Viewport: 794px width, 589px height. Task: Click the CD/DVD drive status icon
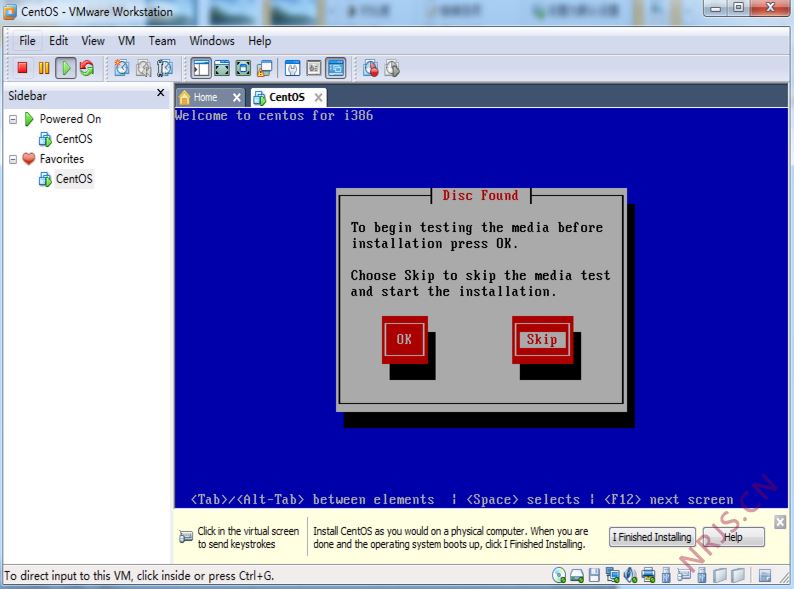(x=559, y=575)
